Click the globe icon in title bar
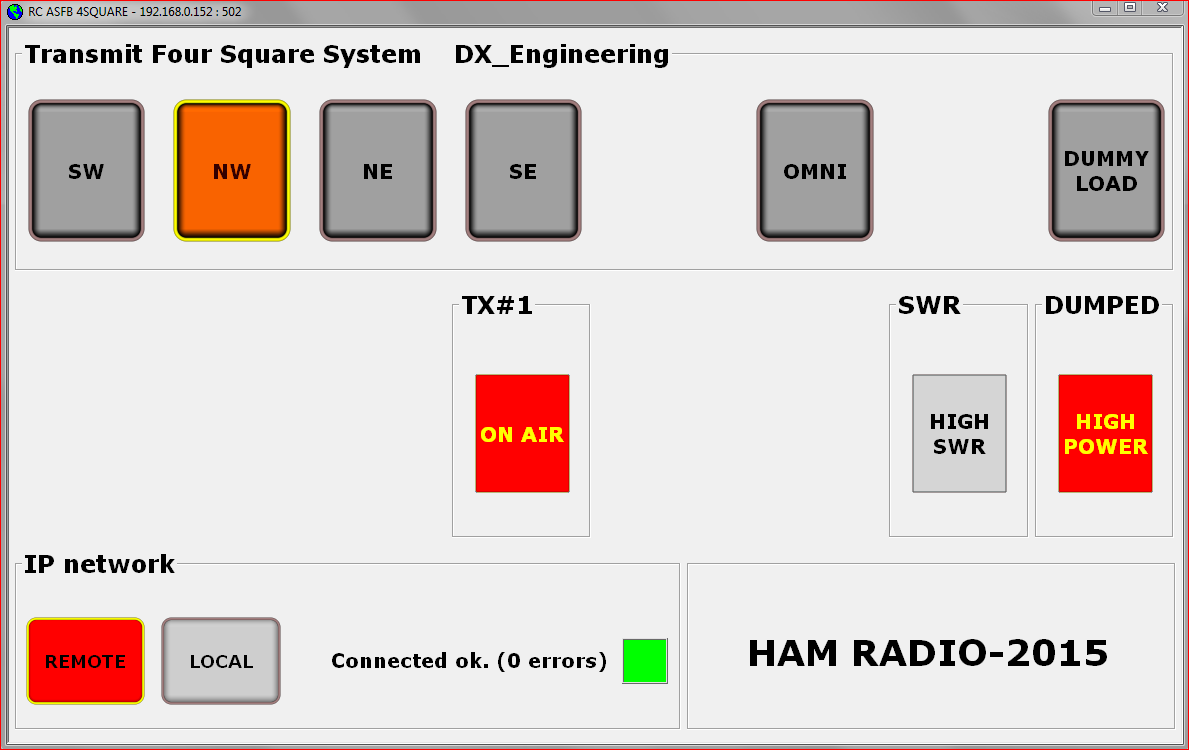The image size is (1189, 750). coord(14,11)
